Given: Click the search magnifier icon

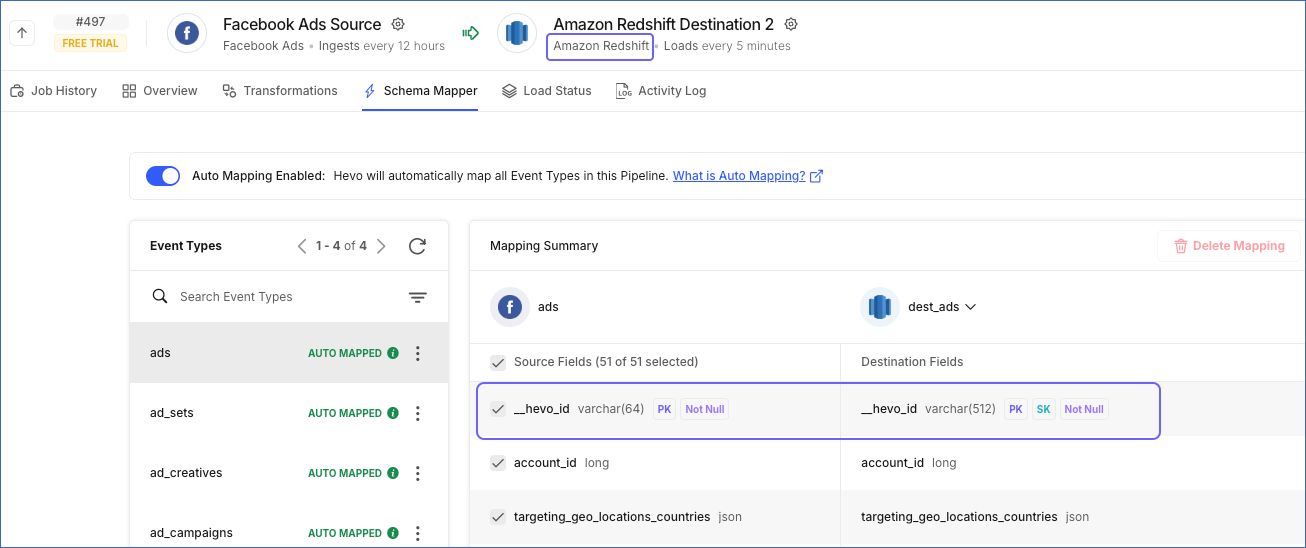Looking at the screenshot, I should [159, 296].
